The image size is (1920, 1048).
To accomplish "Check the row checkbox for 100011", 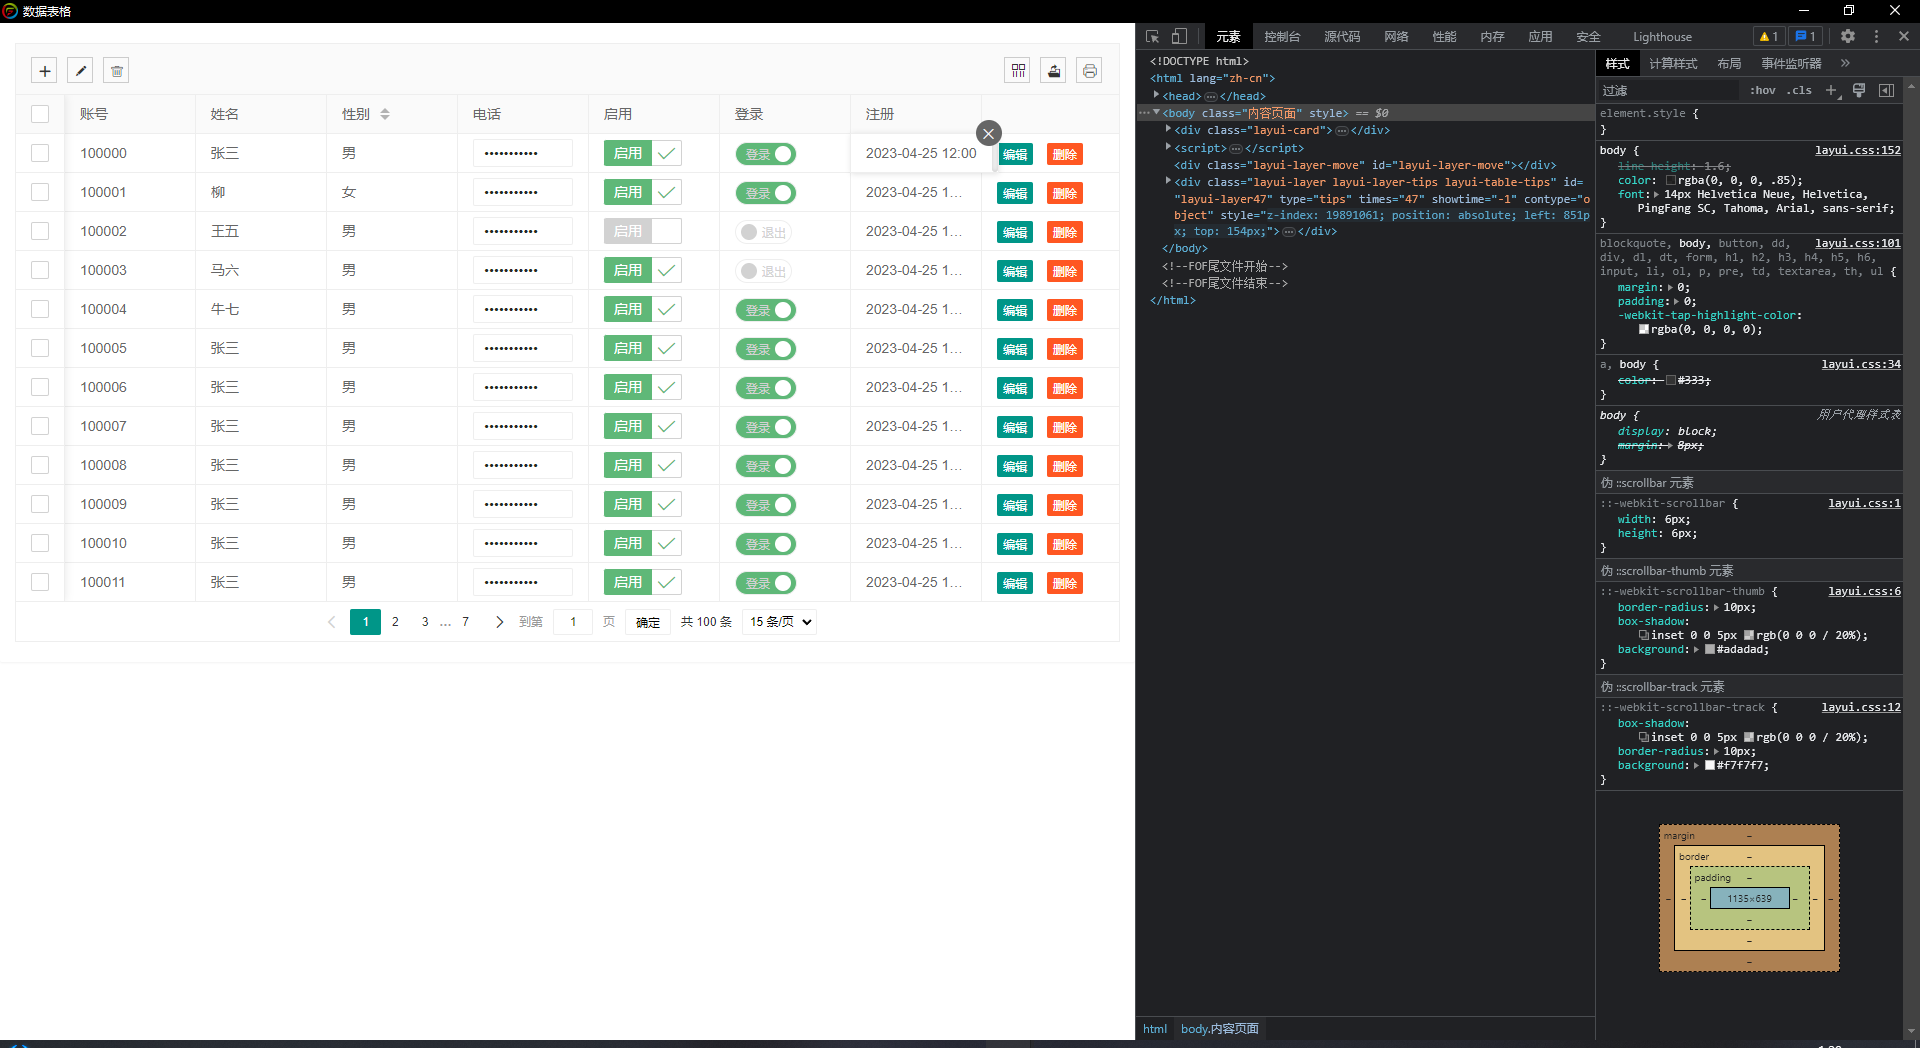I will [x=40, y=582].
